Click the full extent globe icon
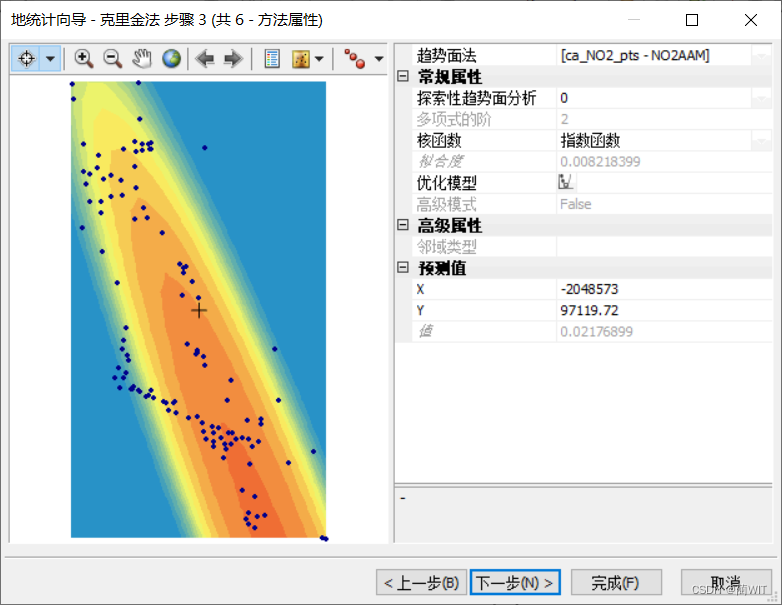The width and height of the screenshot is (782, 605). [x=172, y=59]
